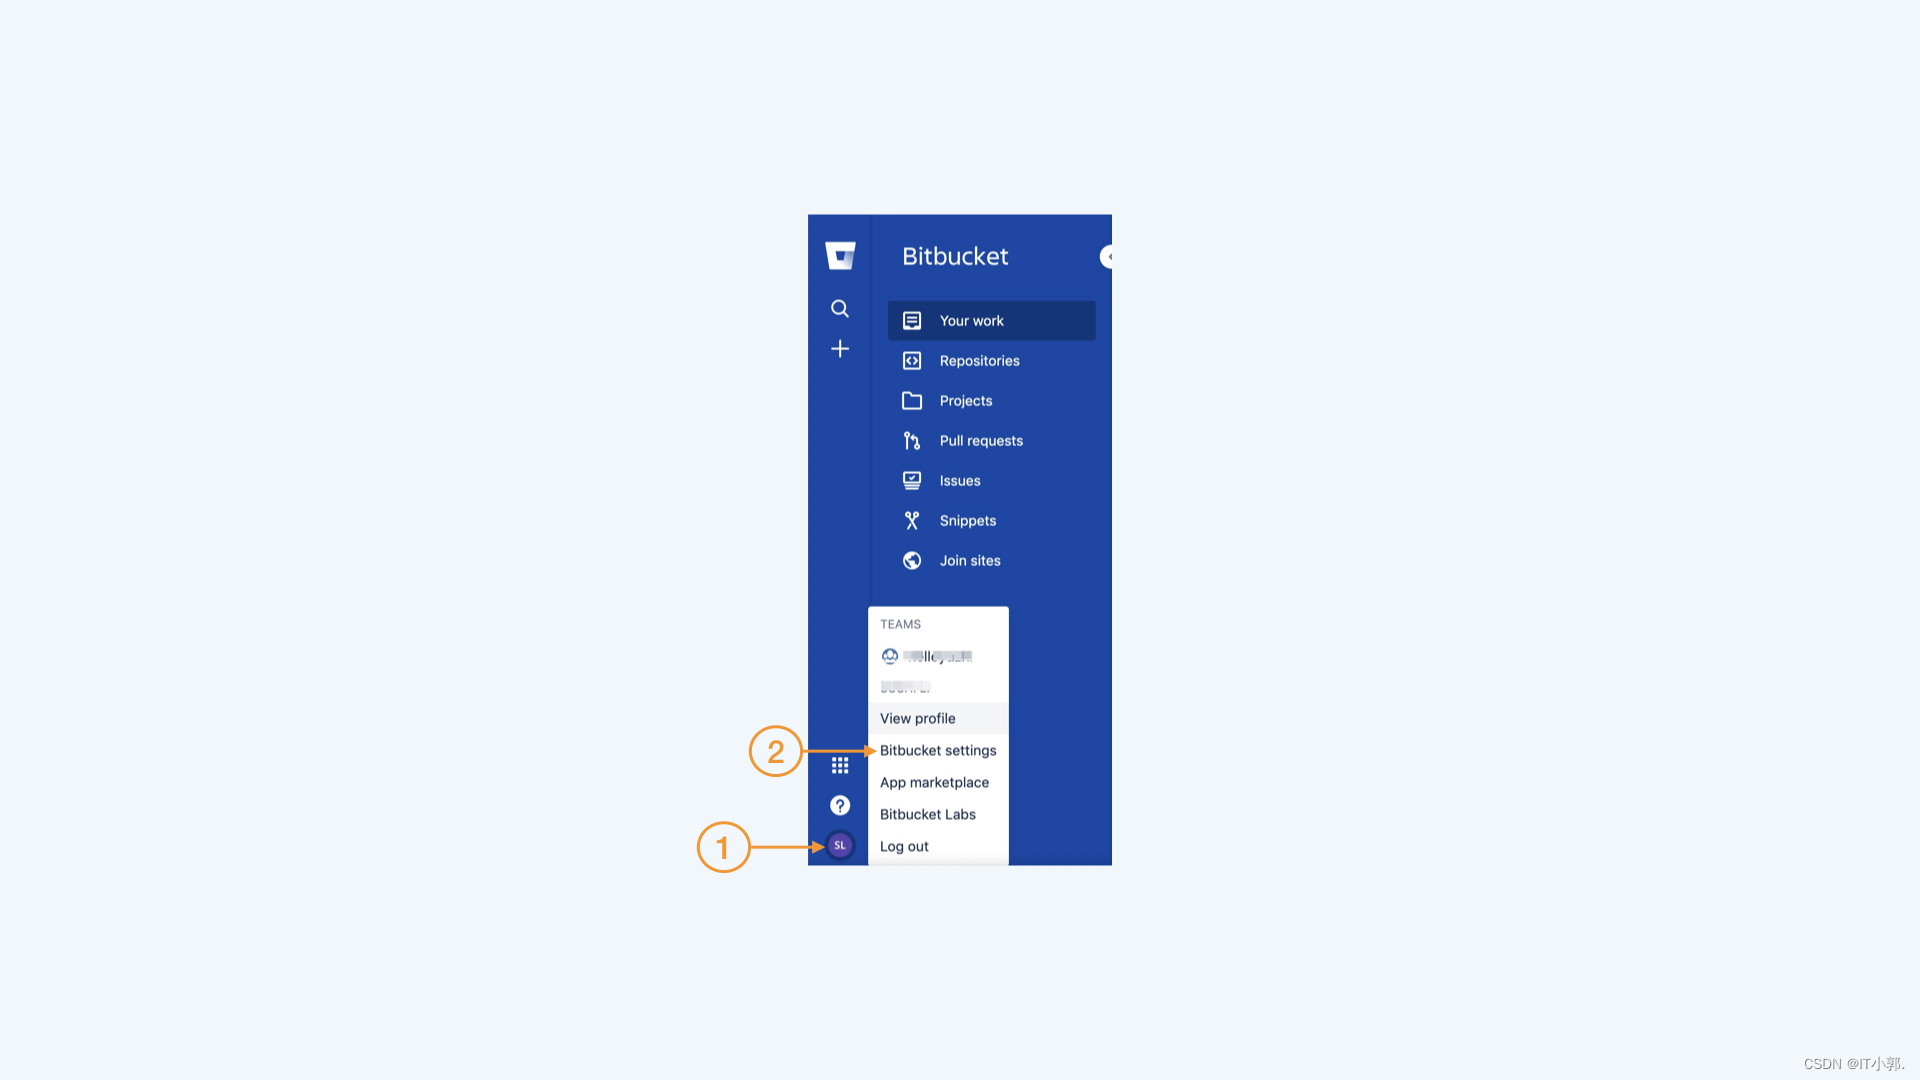
Task: Expand the user avatar menu
Action: 839,844
